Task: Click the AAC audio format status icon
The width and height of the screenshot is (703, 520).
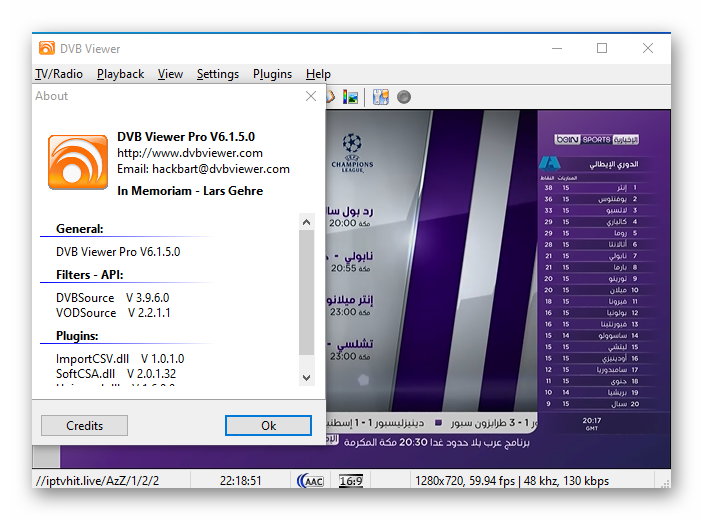Action: (x=310, y=481)
